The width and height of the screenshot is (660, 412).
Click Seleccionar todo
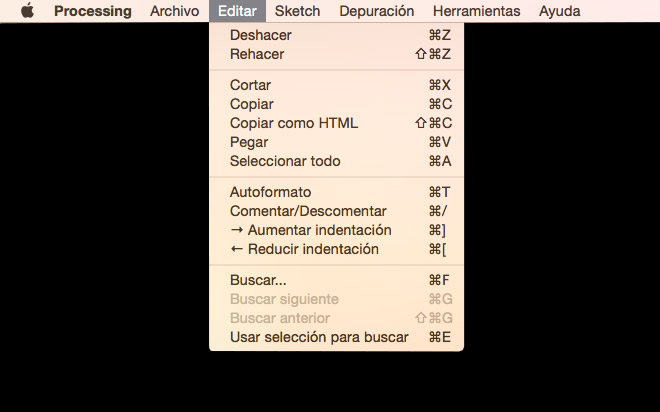pyautogui.click(x=285, y=161)
